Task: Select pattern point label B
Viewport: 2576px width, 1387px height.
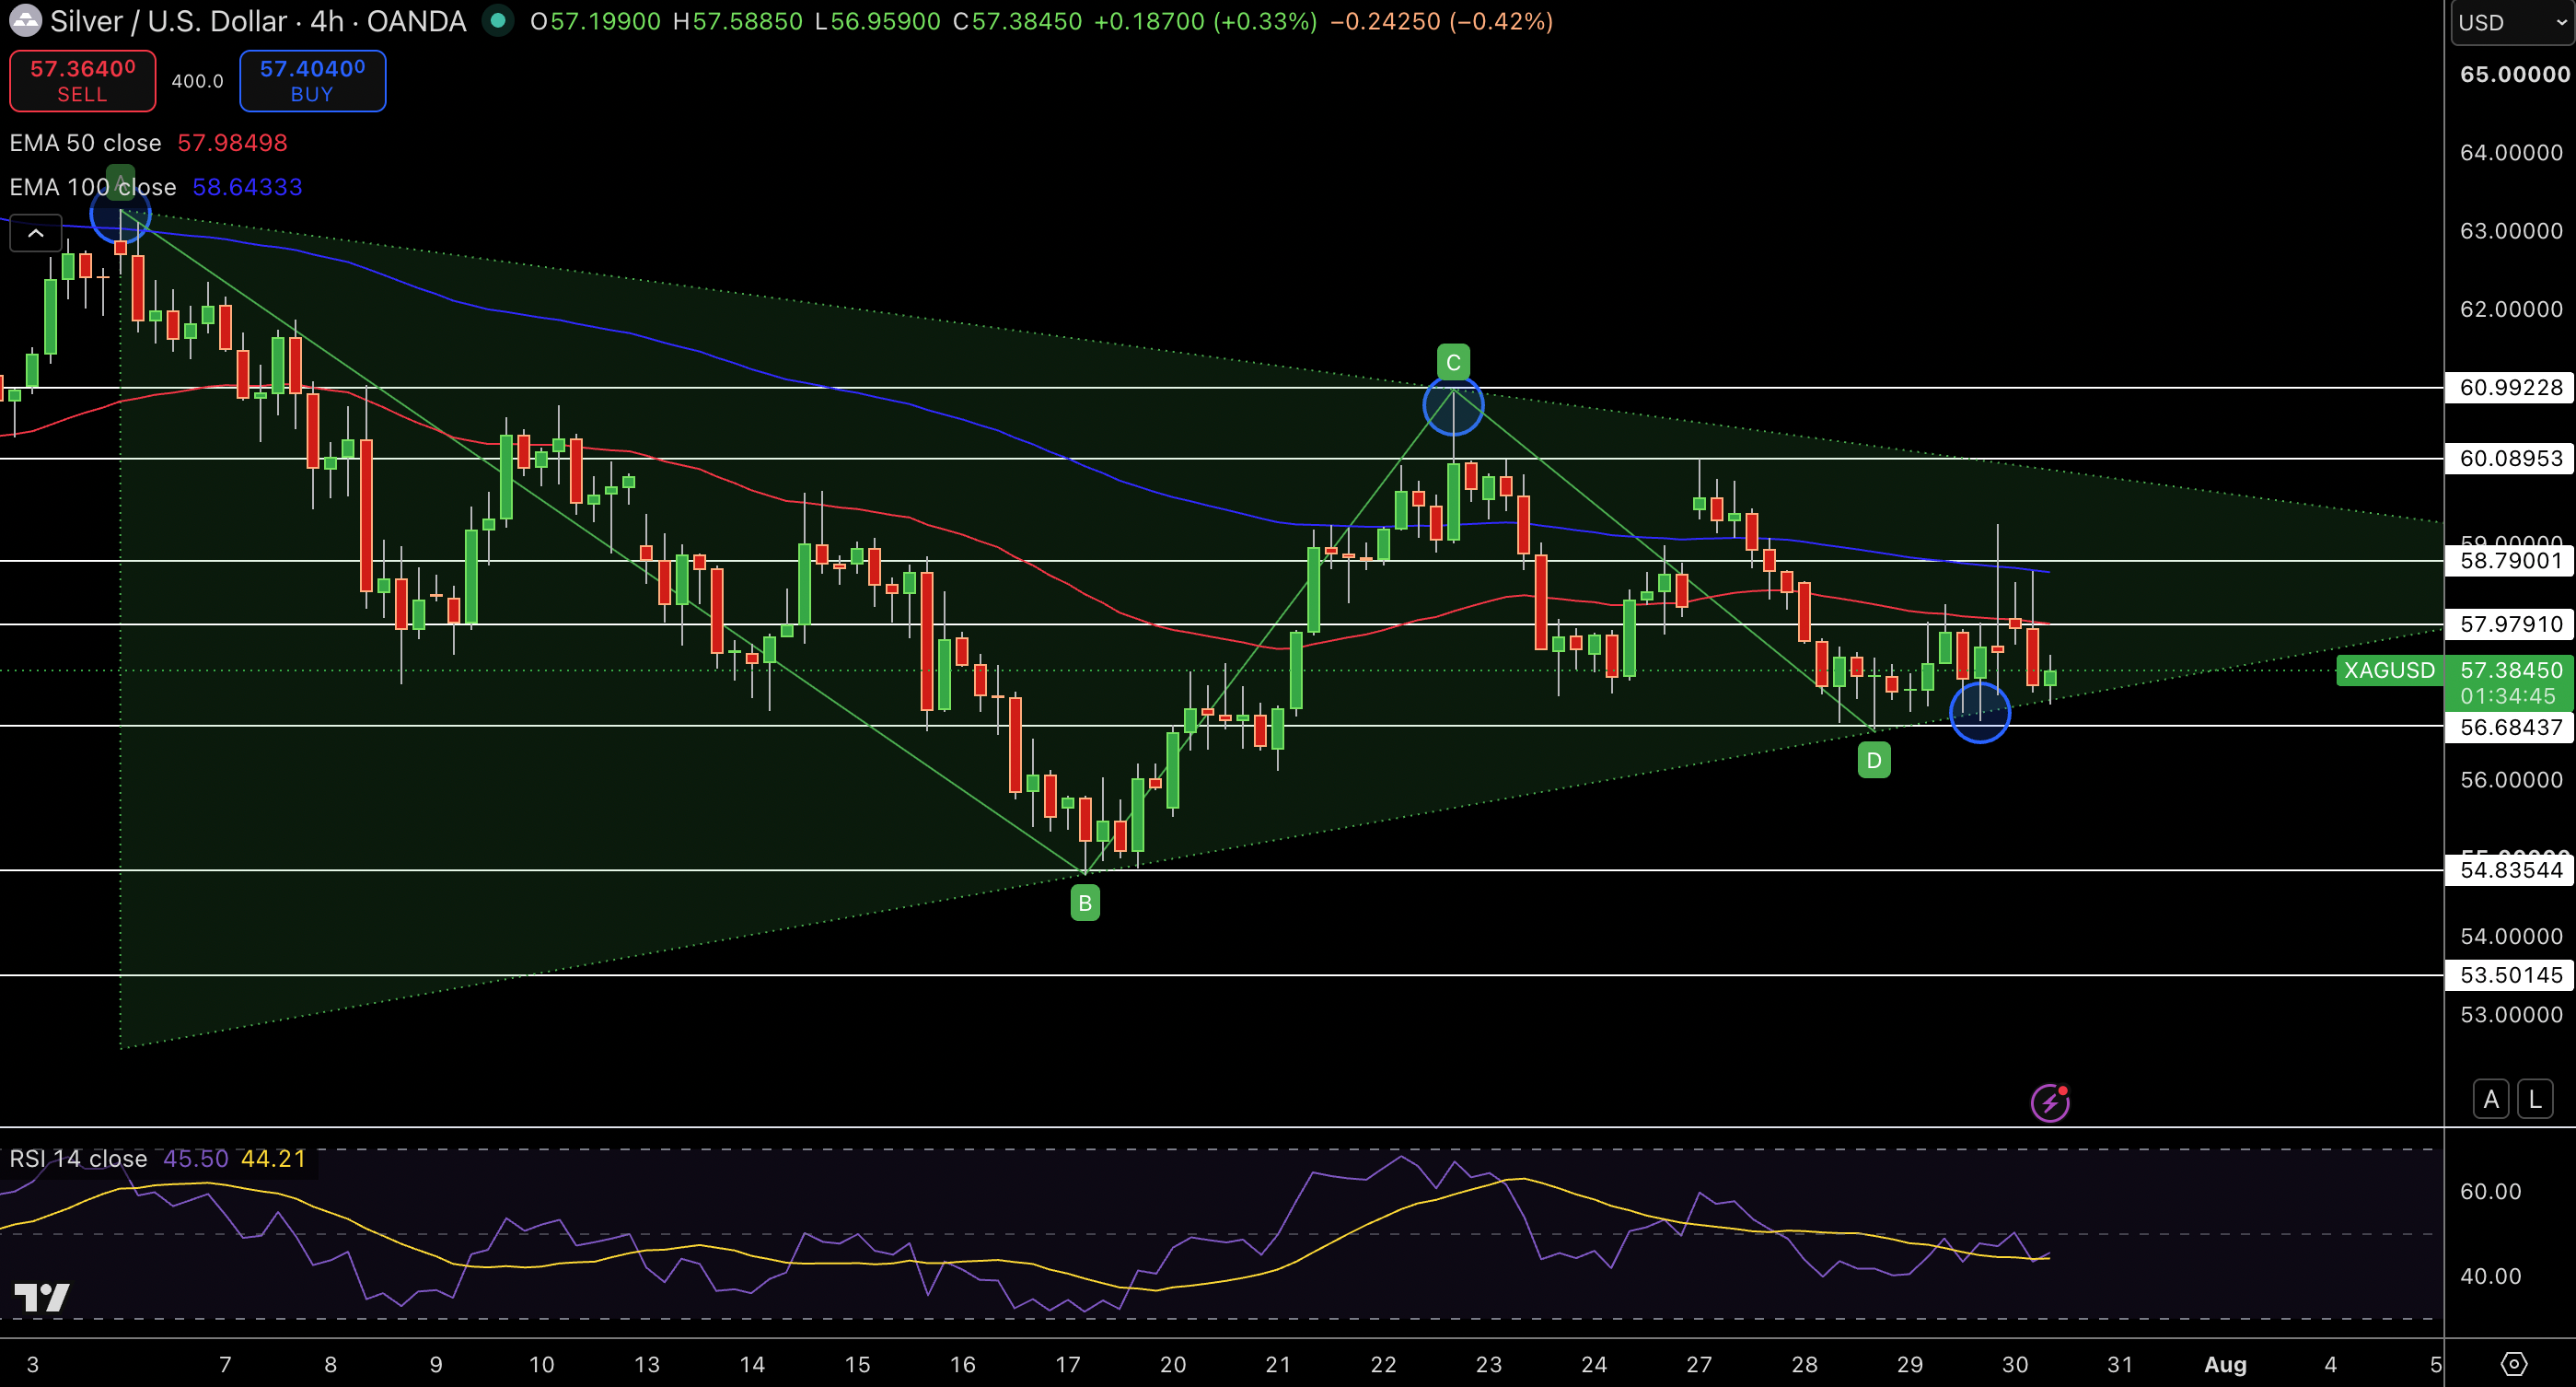Action: pyautogui.click(x=1085, y=903)
